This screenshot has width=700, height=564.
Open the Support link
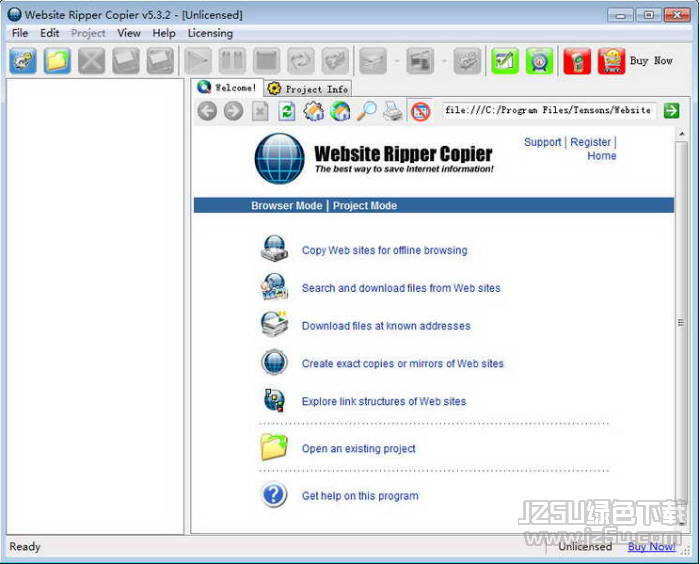[x=542, y=142]
